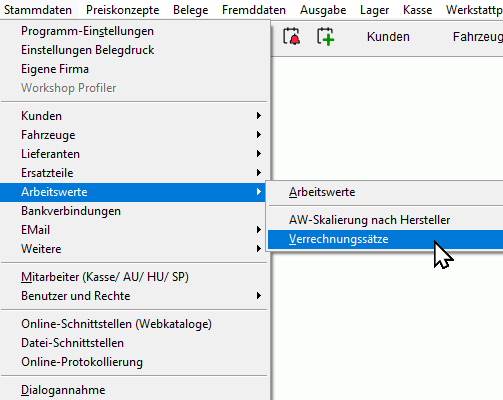
Task: Click the Kunden toolbar button
Action: (388, 37)
